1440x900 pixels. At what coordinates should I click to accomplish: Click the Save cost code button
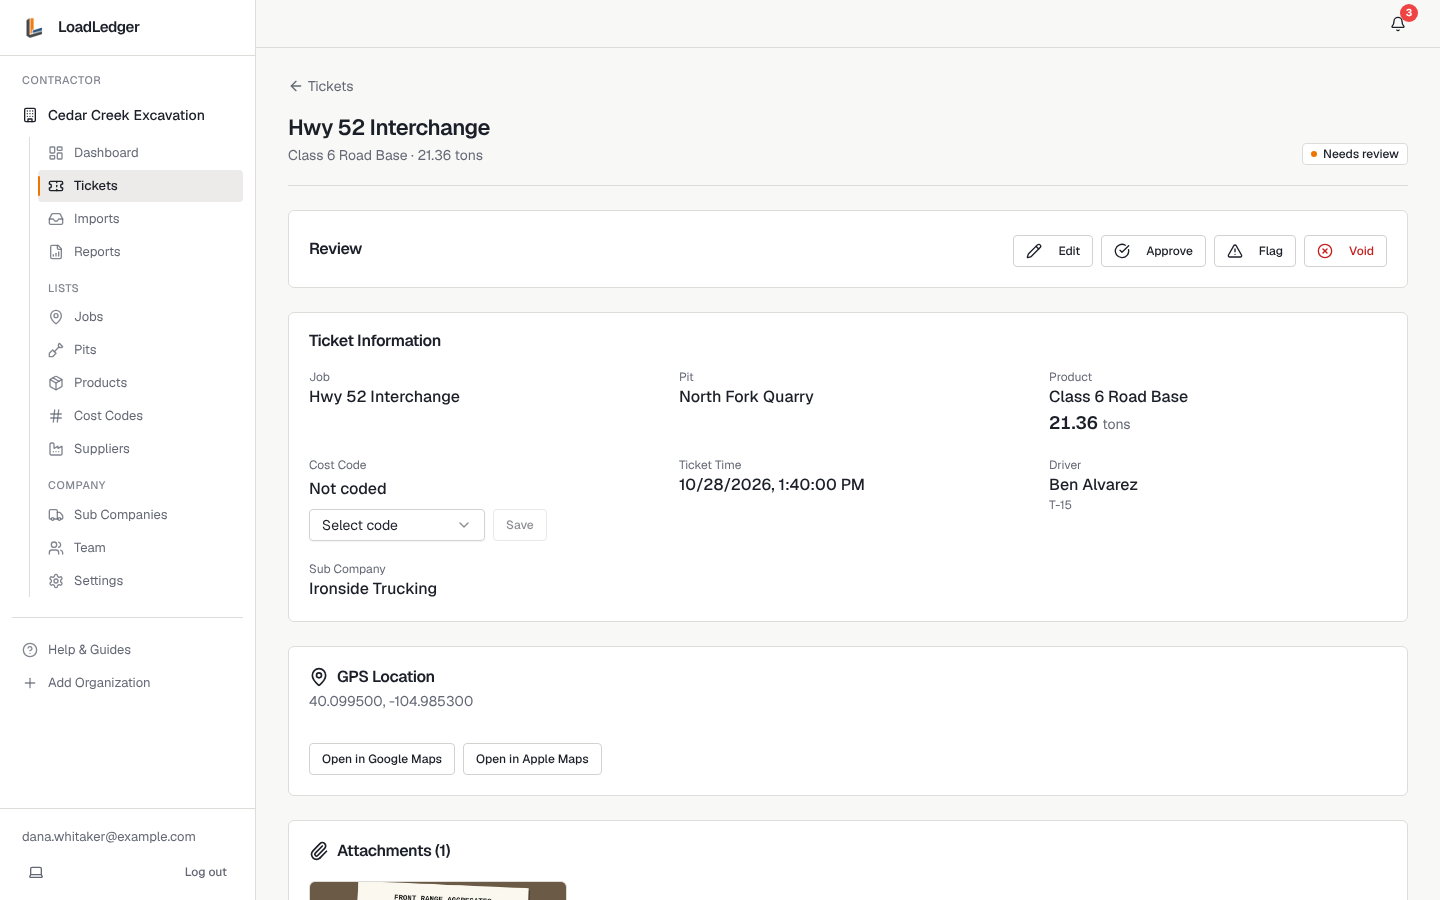pyautogui.click(x=520, y=525)
